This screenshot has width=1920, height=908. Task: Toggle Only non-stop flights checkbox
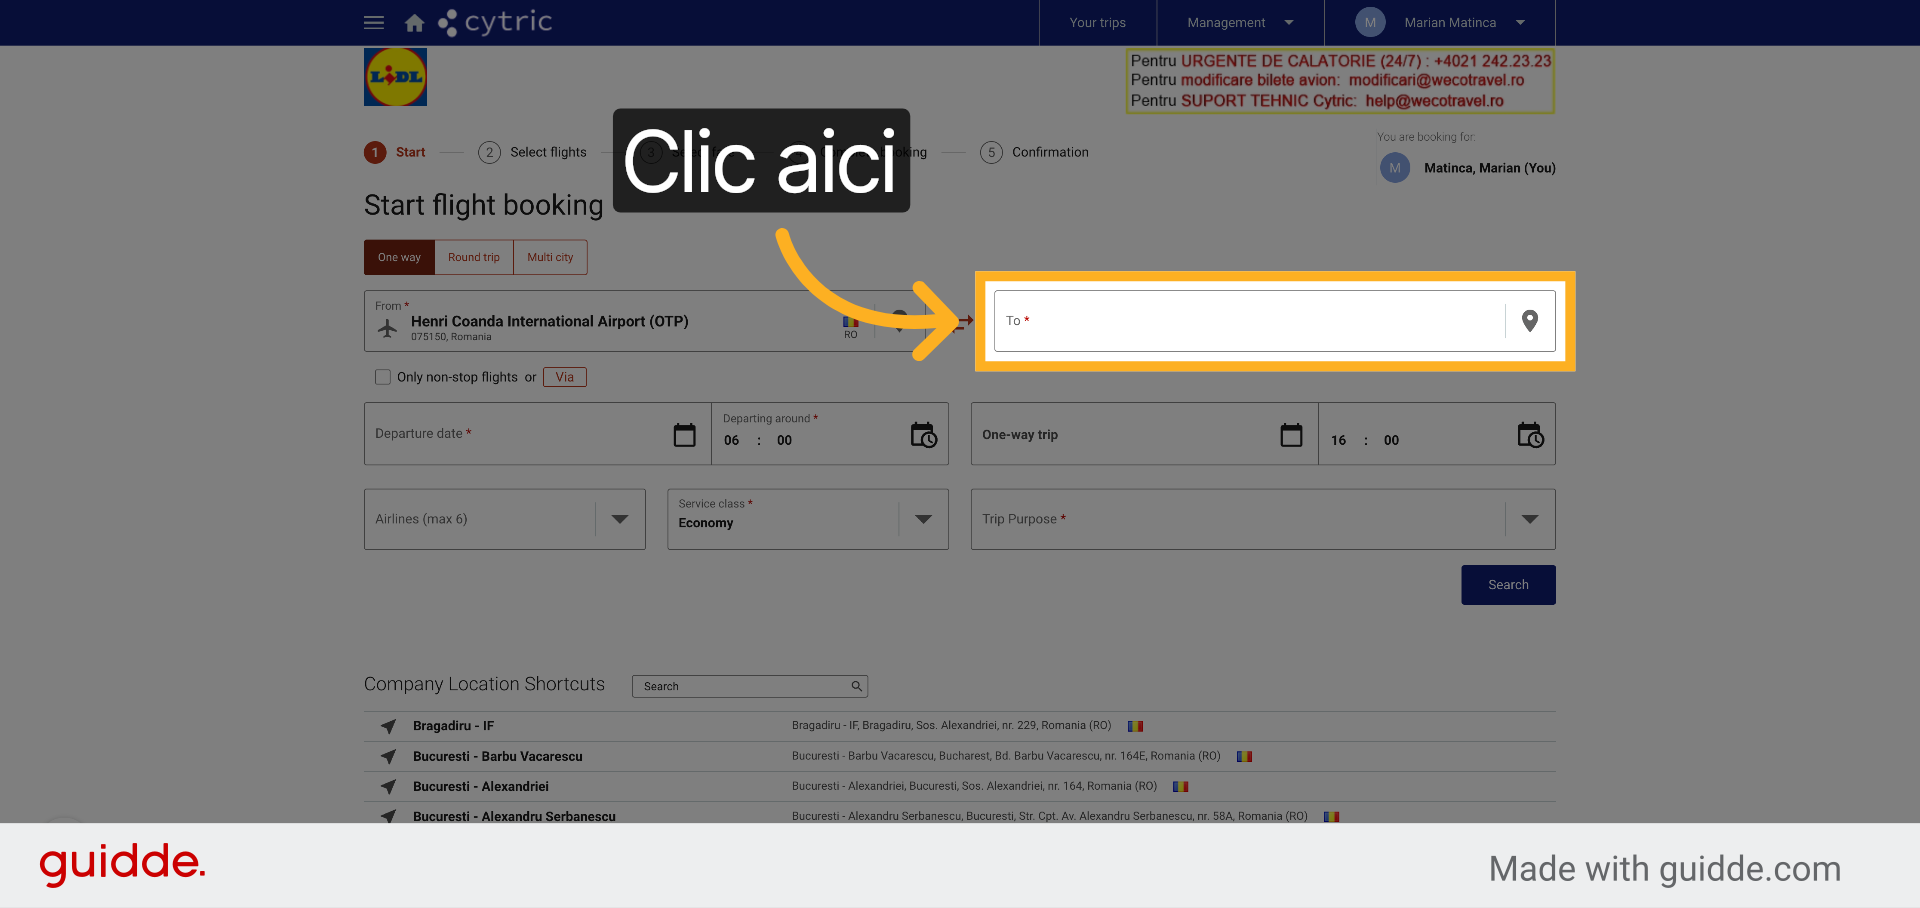point(383,377)
